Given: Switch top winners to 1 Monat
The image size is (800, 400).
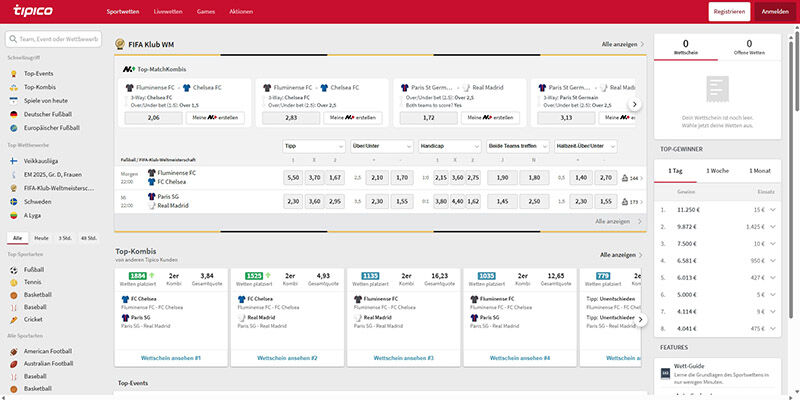Looking at the screenshot, I should tap(760, 171).
